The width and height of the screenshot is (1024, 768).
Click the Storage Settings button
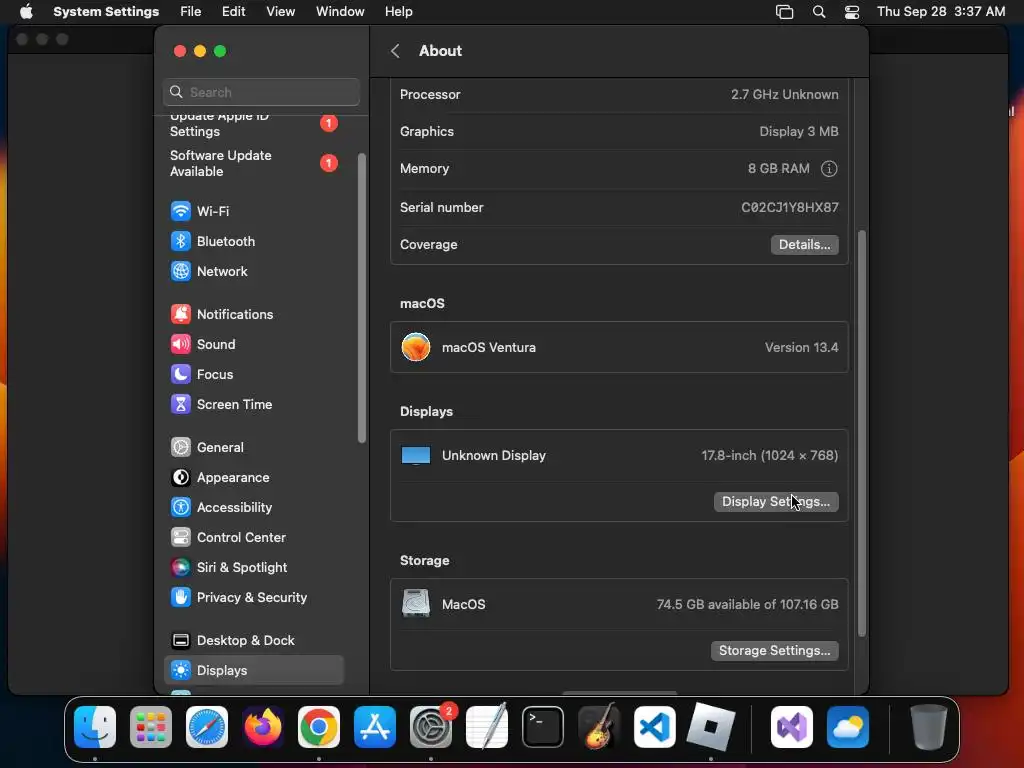(775, 650)
